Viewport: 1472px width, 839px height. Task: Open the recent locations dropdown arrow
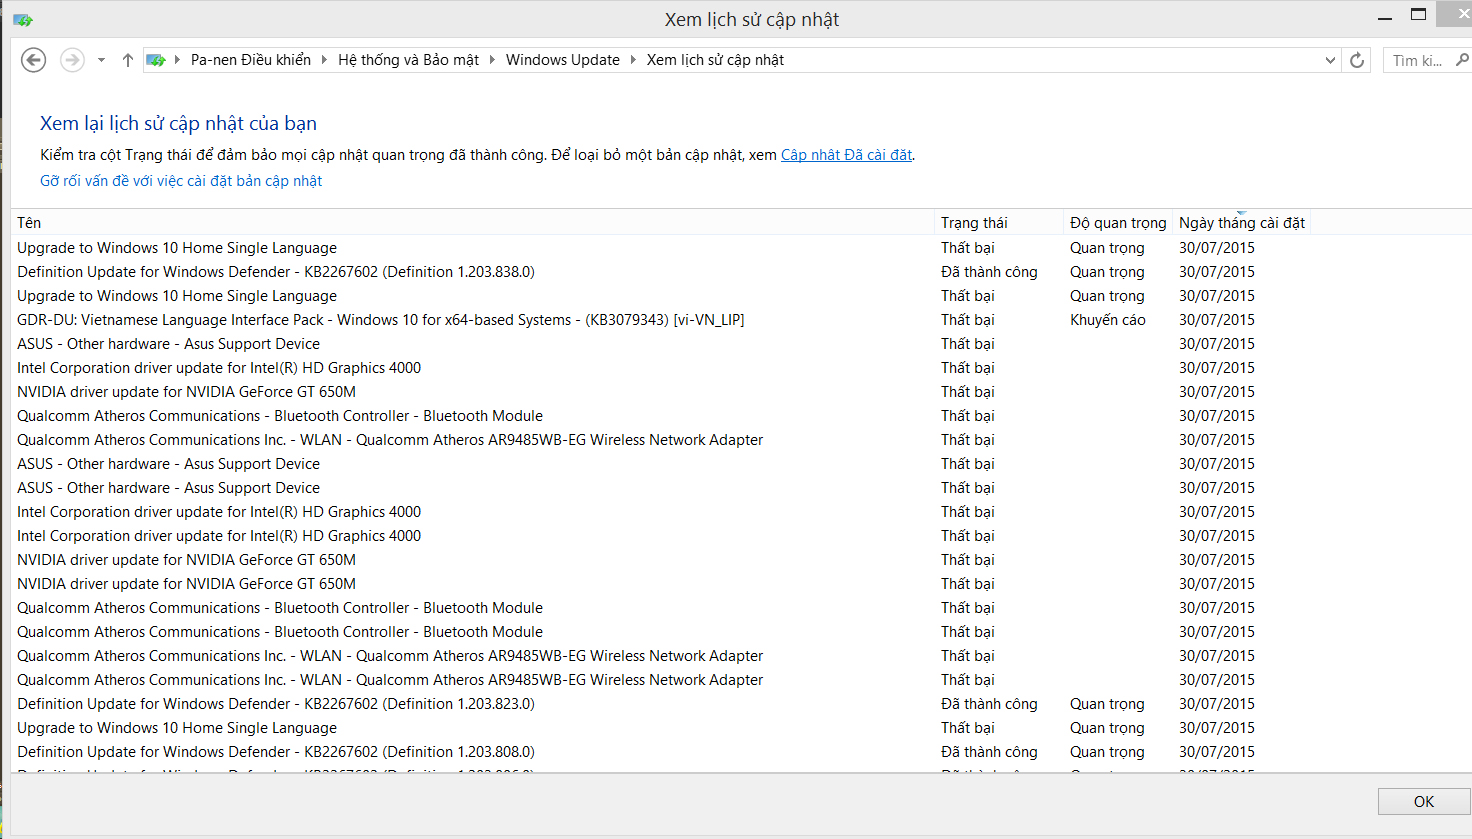pyautogui.click(x=101, y=60)
